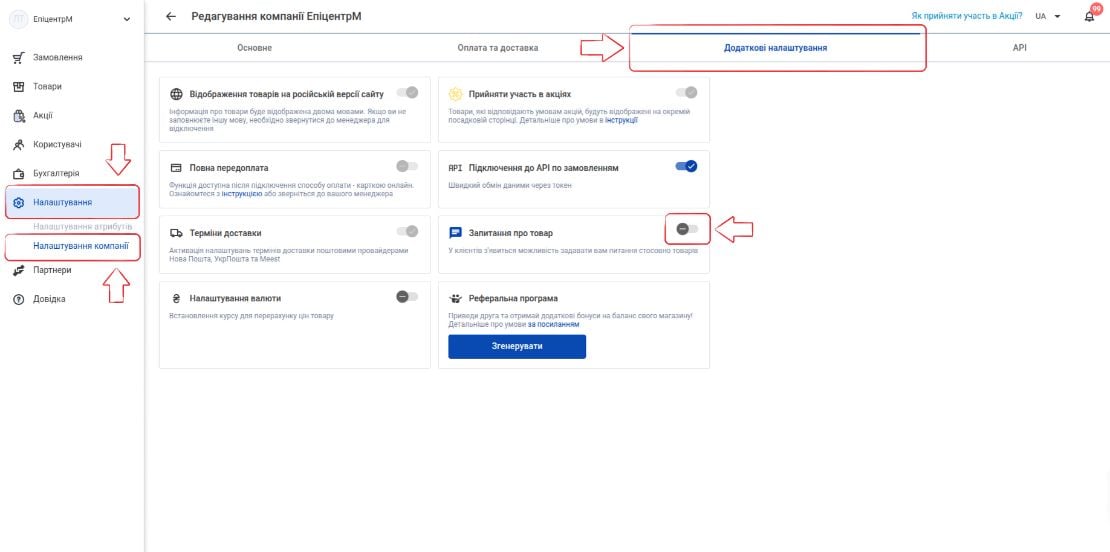Click the Довідка question mark icon
The image size is (1110, 552).
19,299
